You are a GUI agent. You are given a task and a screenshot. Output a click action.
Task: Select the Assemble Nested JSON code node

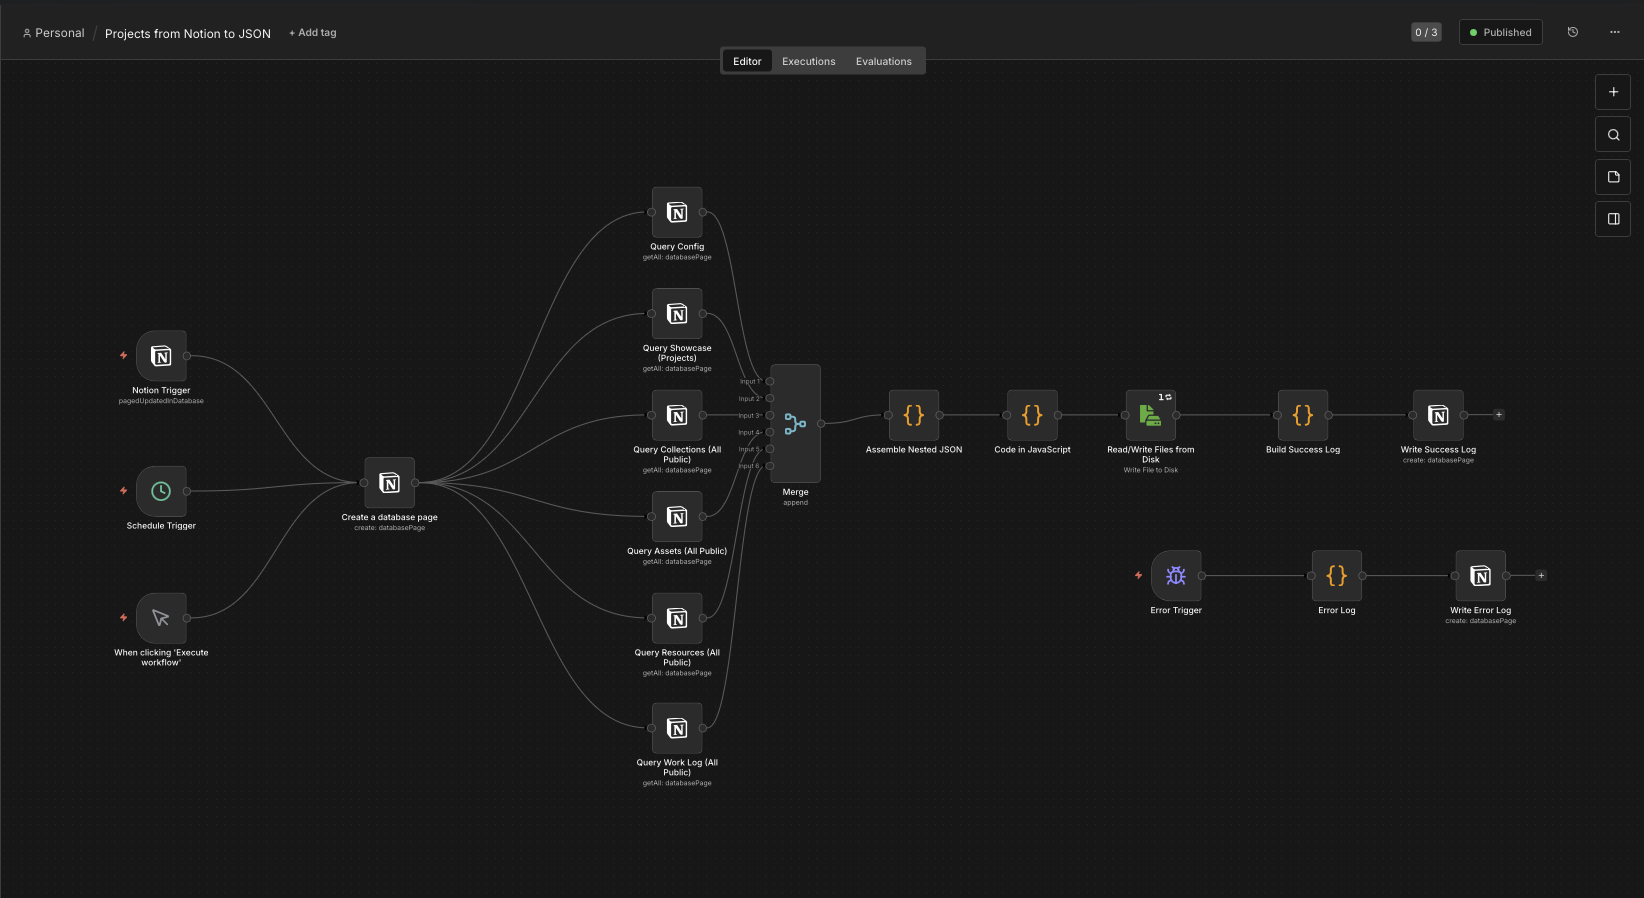pos(914,415)
